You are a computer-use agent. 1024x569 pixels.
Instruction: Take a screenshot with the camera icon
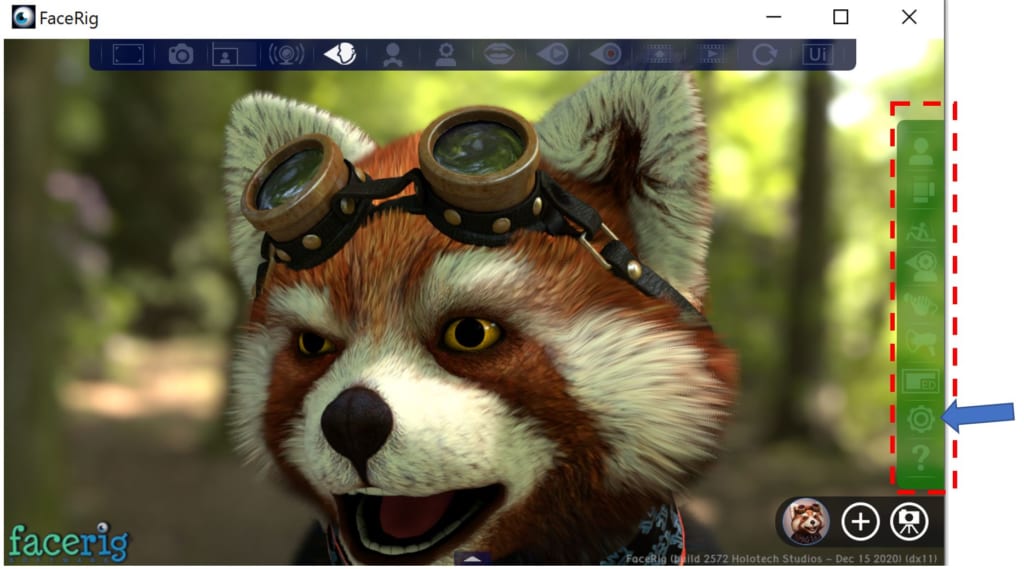180,54
